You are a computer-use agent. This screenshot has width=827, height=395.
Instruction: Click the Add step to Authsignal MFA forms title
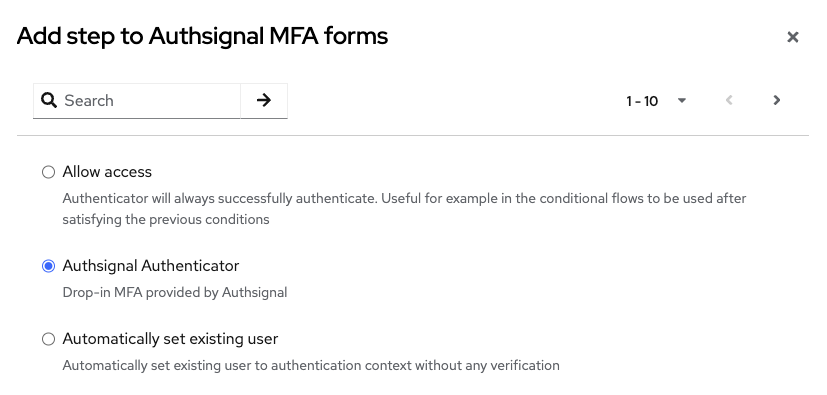tap(203, 36)
